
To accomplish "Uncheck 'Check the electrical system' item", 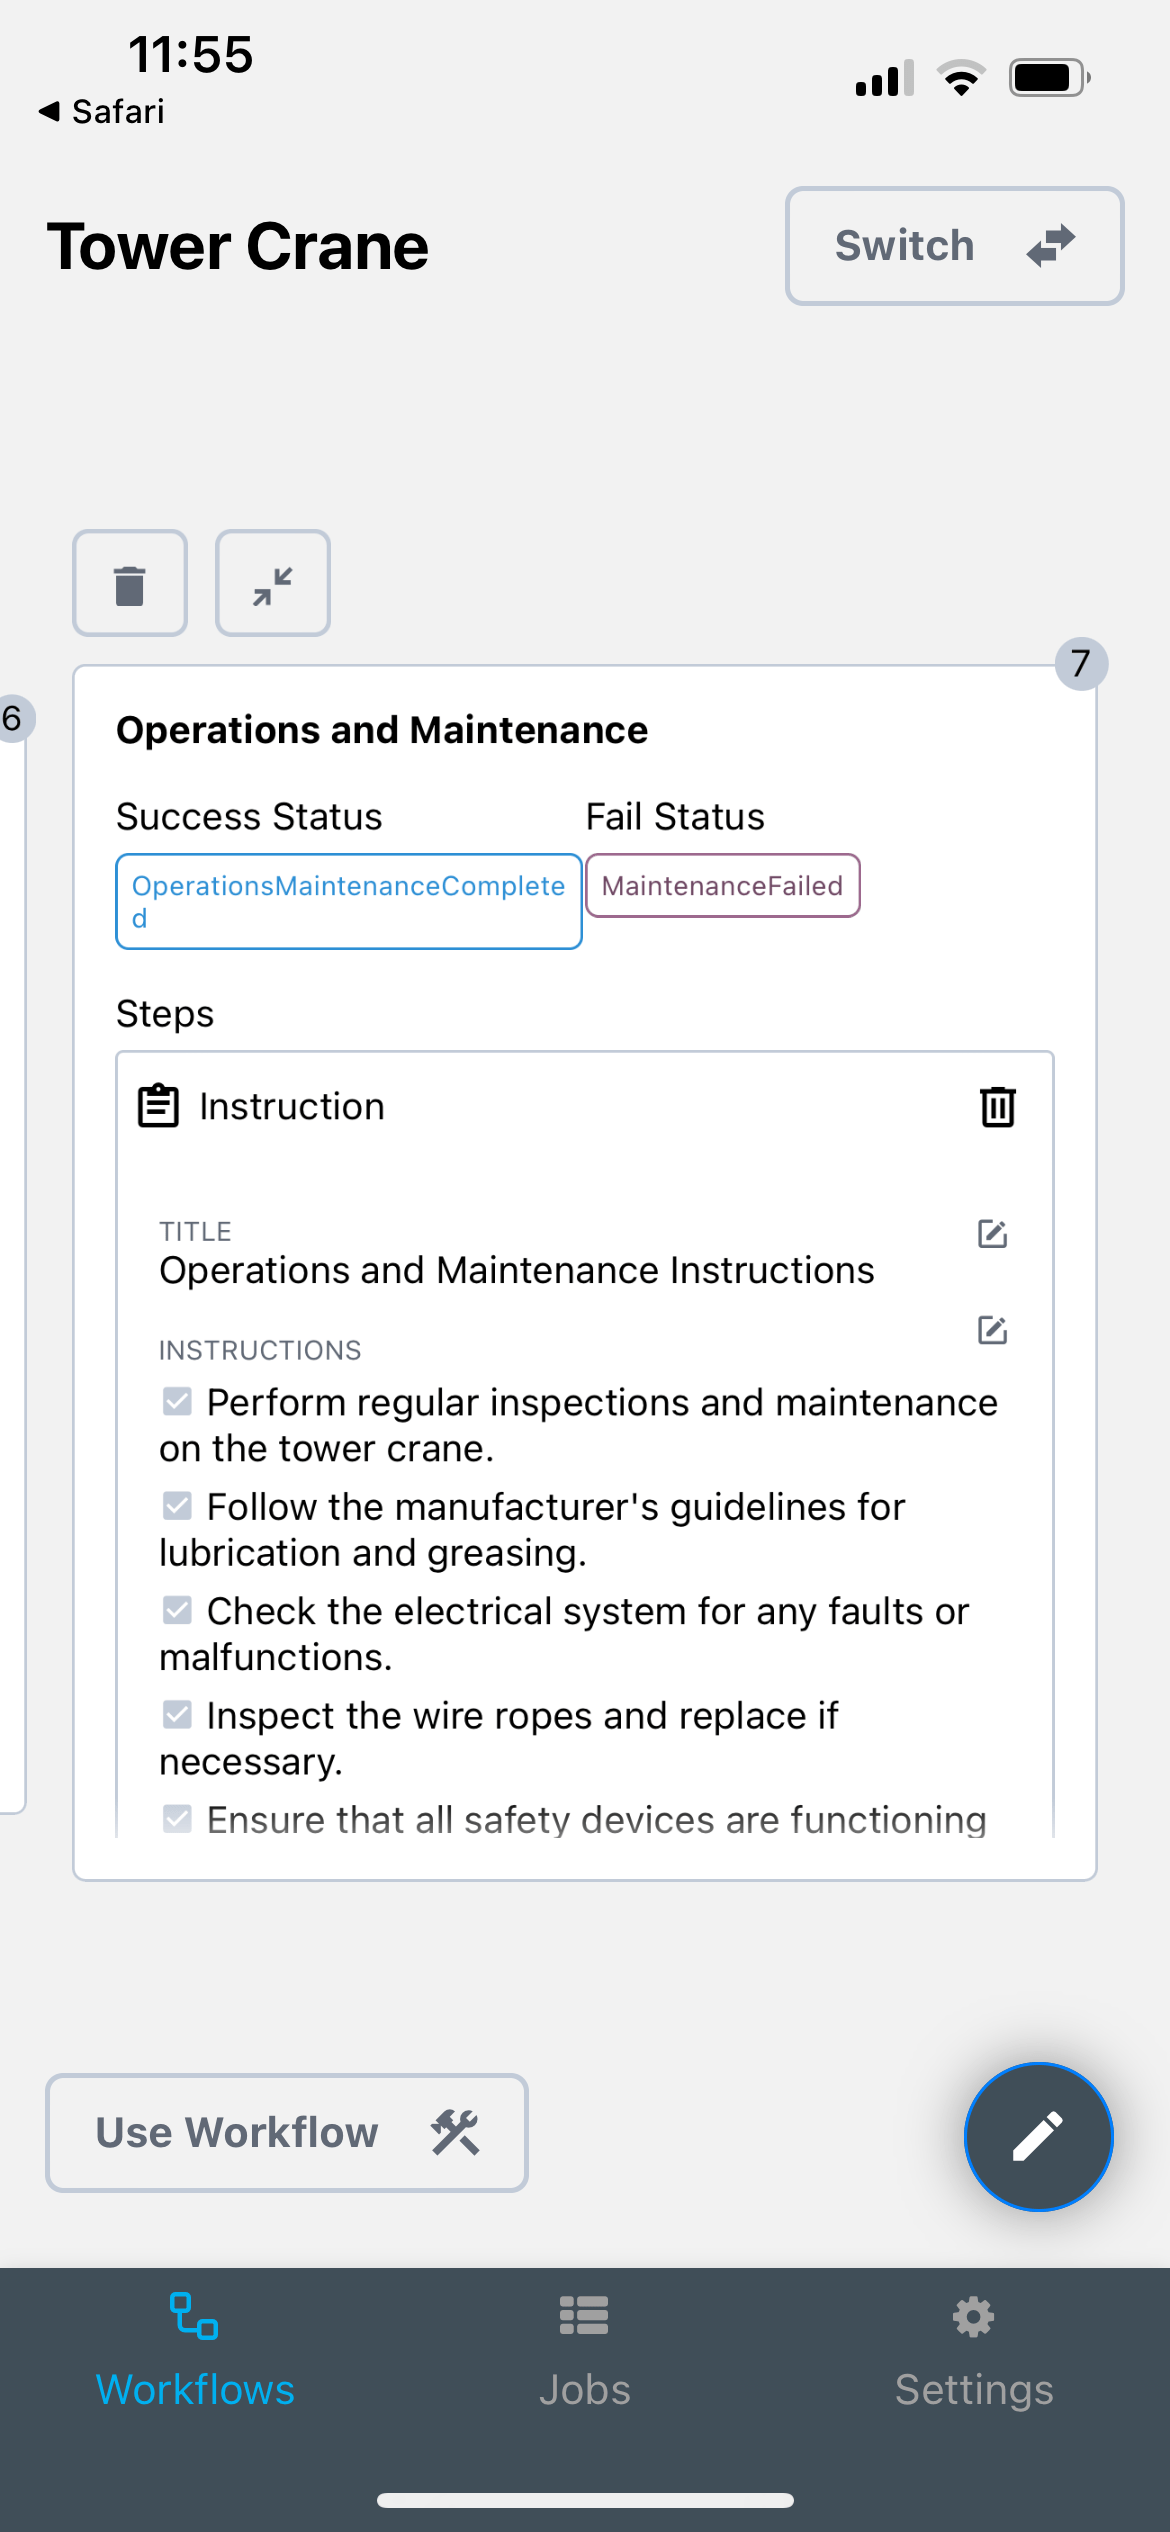I will [177, 1610].
